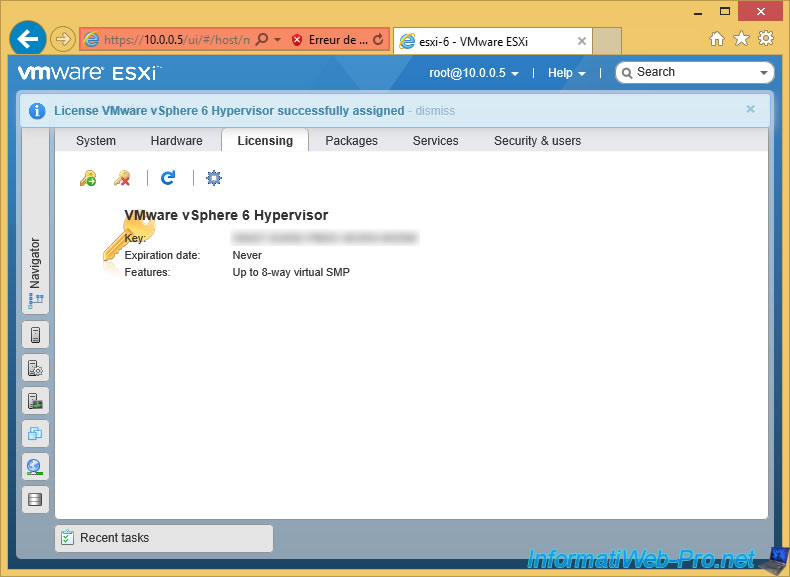
Task: Click the browser Home icon
Action: 717,39
